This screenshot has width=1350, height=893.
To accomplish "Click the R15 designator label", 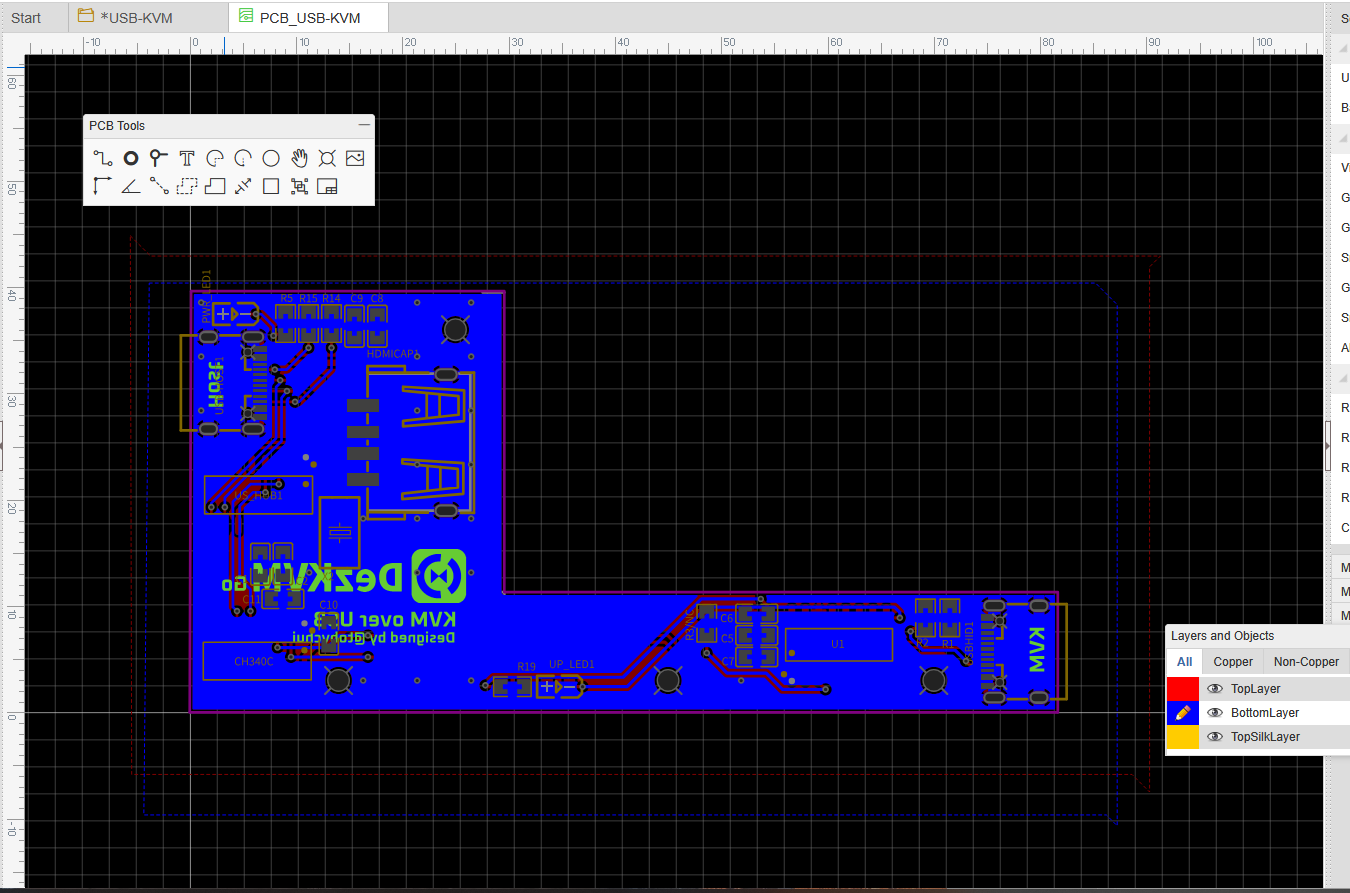I will click(308, 298).
